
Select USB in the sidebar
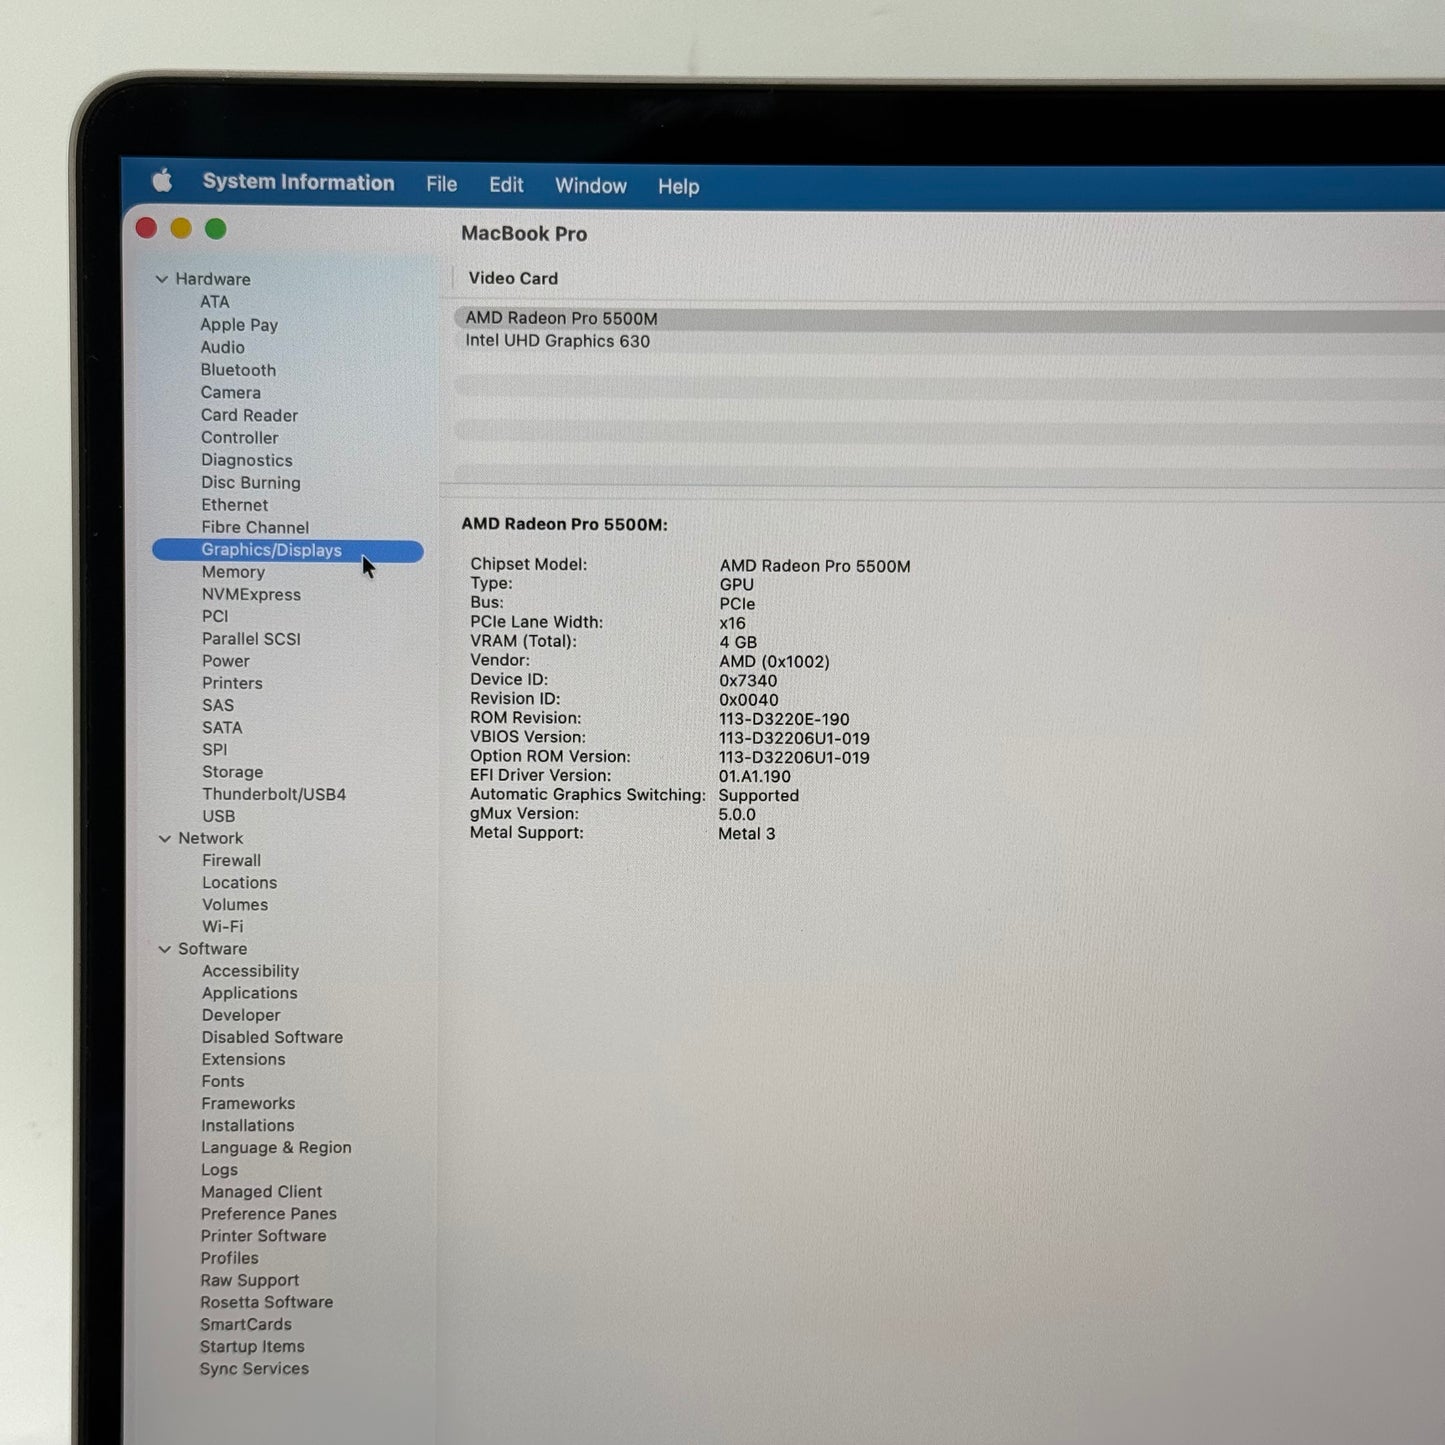(219, 817)
